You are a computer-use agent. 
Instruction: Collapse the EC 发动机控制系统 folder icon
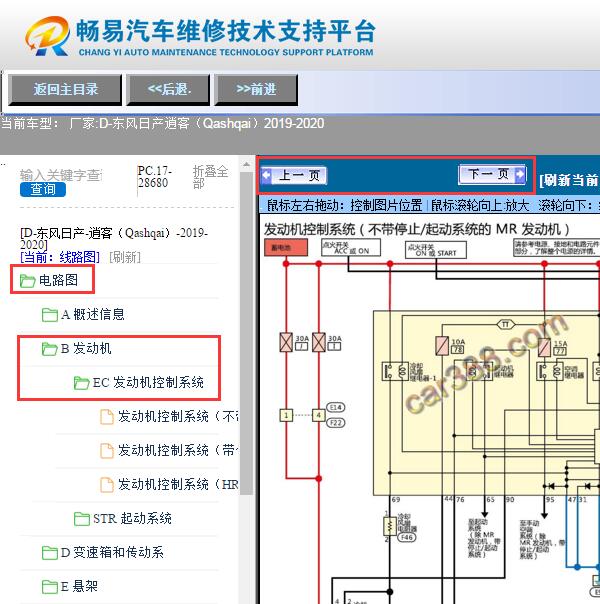coord(82,383)
